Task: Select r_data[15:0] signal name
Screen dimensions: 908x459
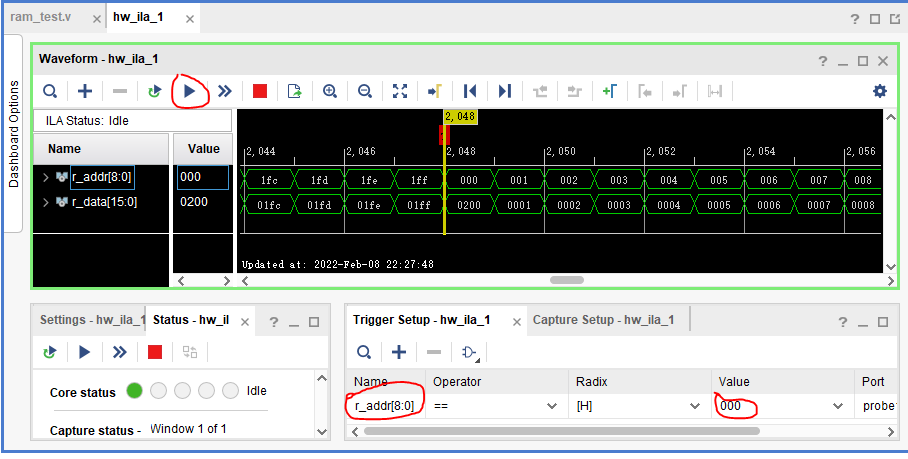Action: (x=104, y=202)
